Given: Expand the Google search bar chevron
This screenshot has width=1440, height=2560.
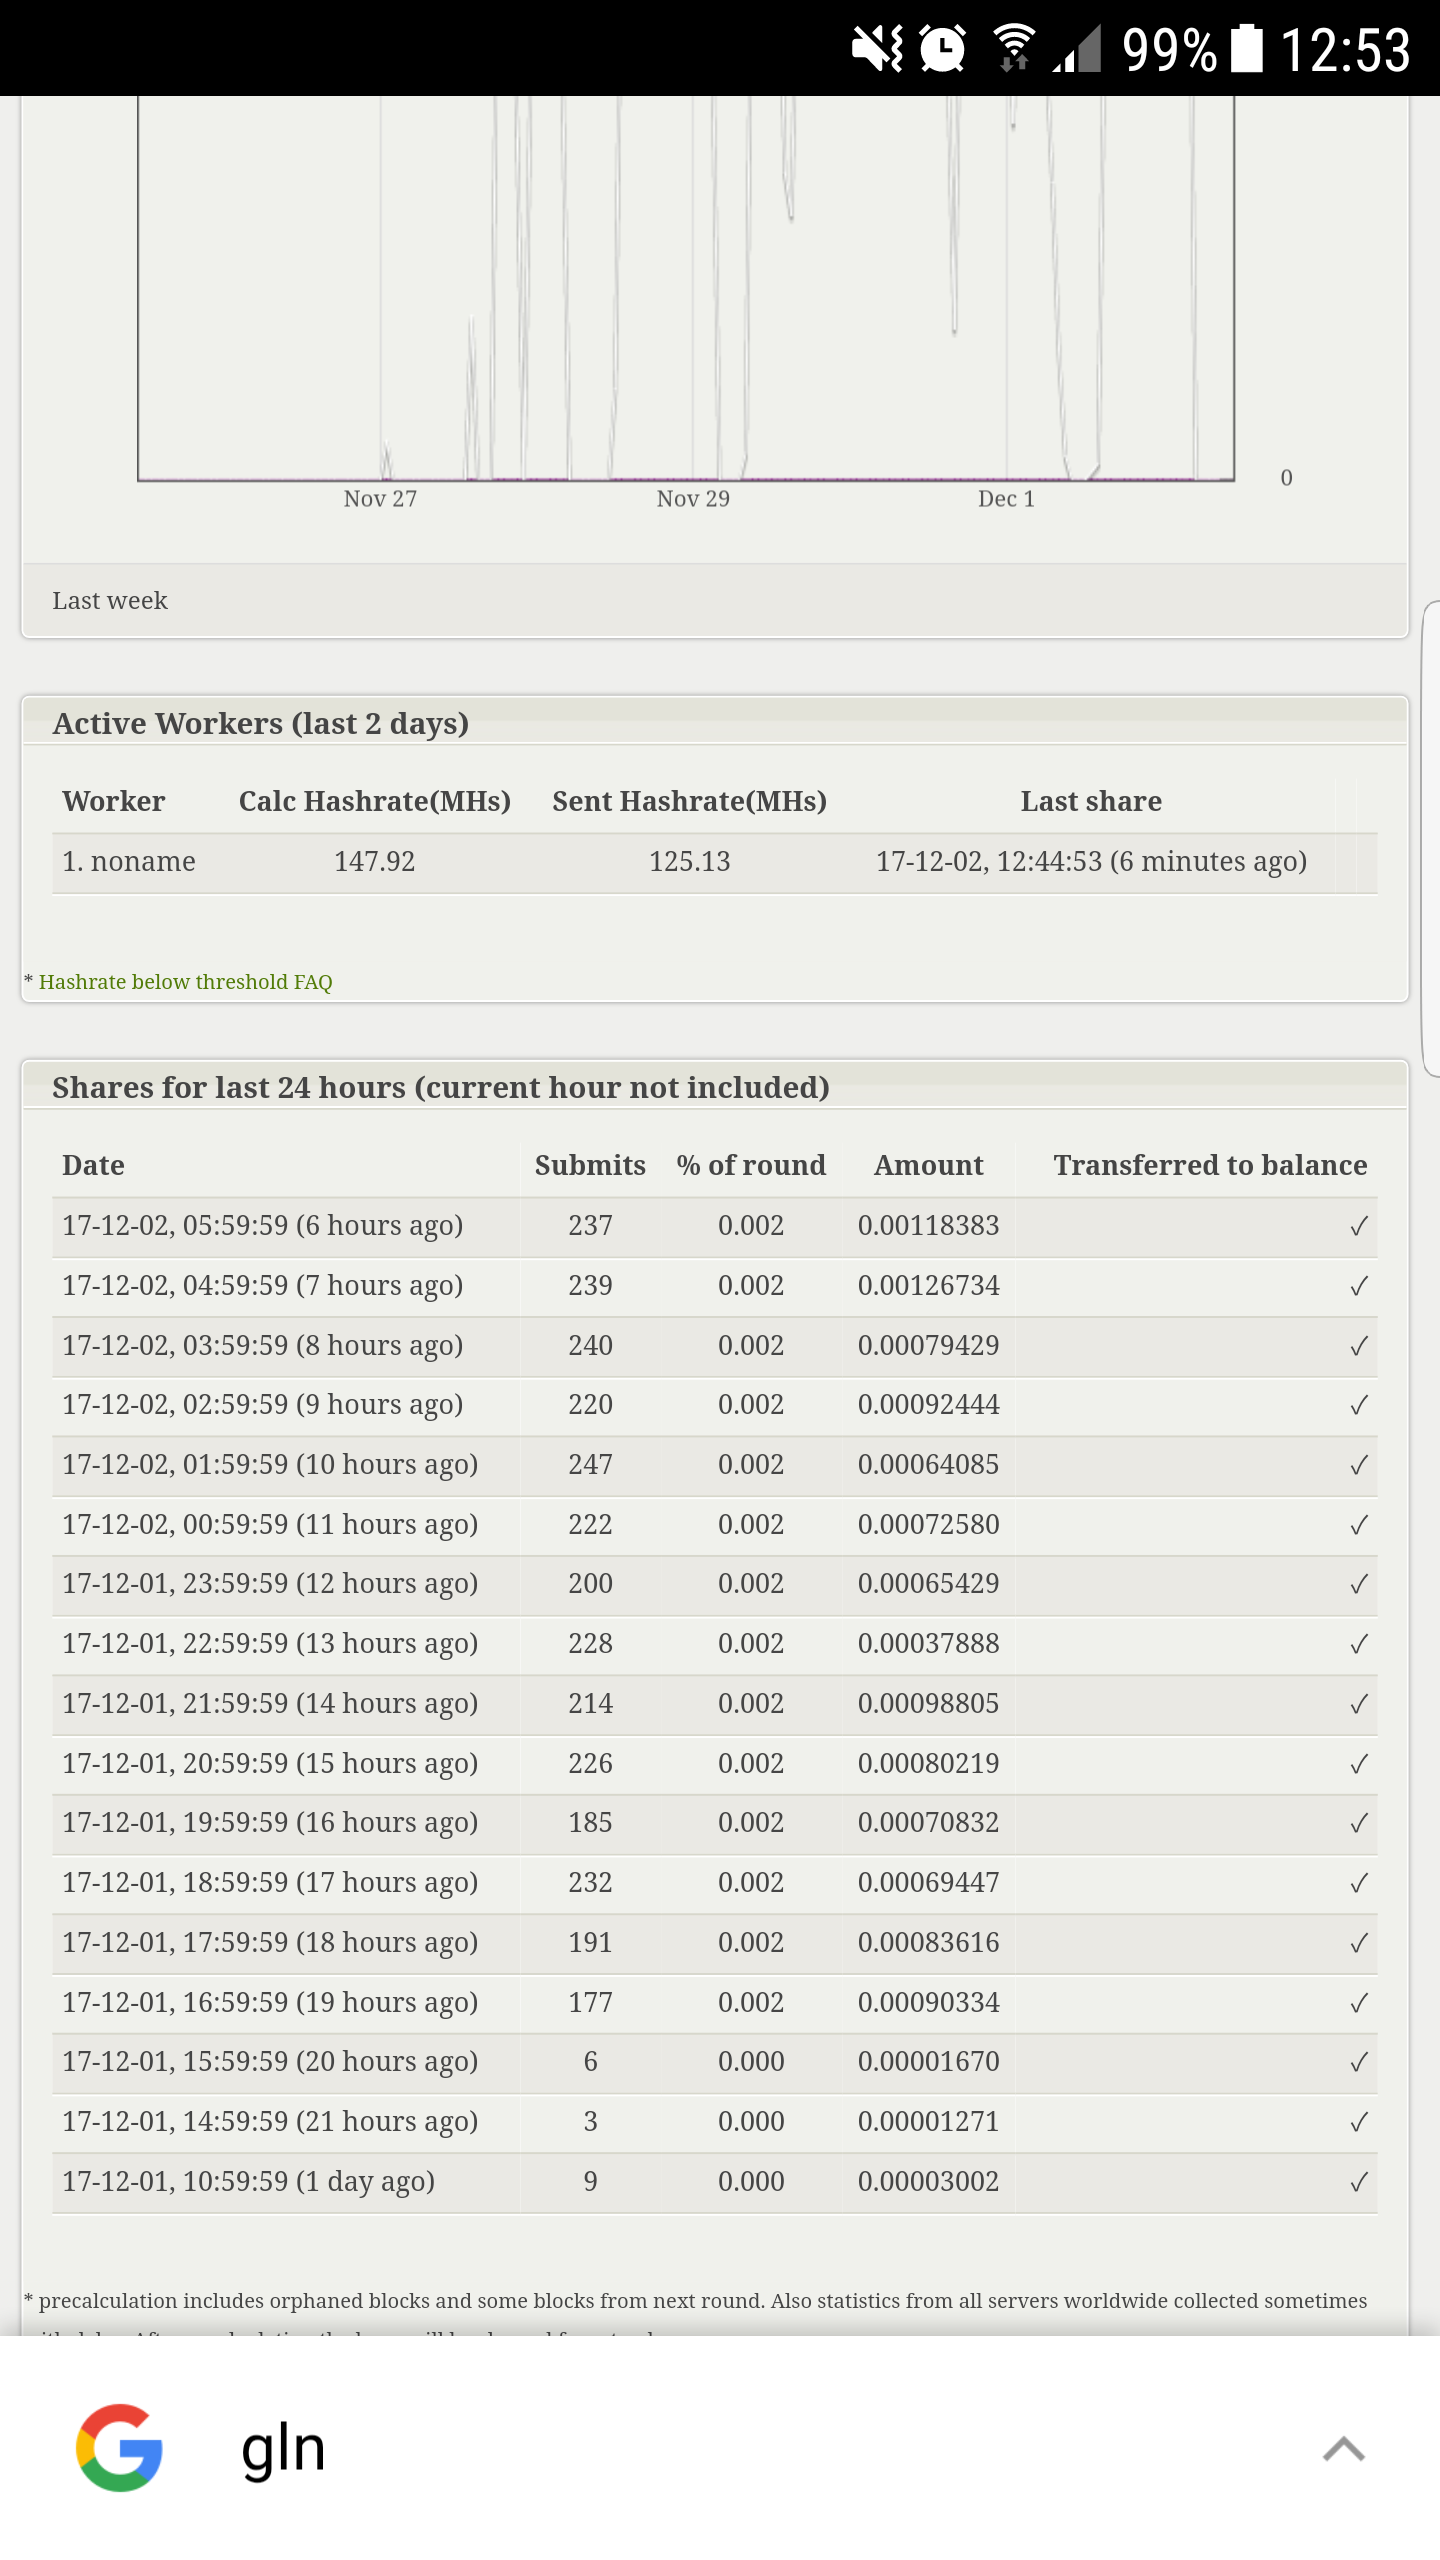Looking at the screenshot, I should pyautogui.click(x=1343, y=2449).
